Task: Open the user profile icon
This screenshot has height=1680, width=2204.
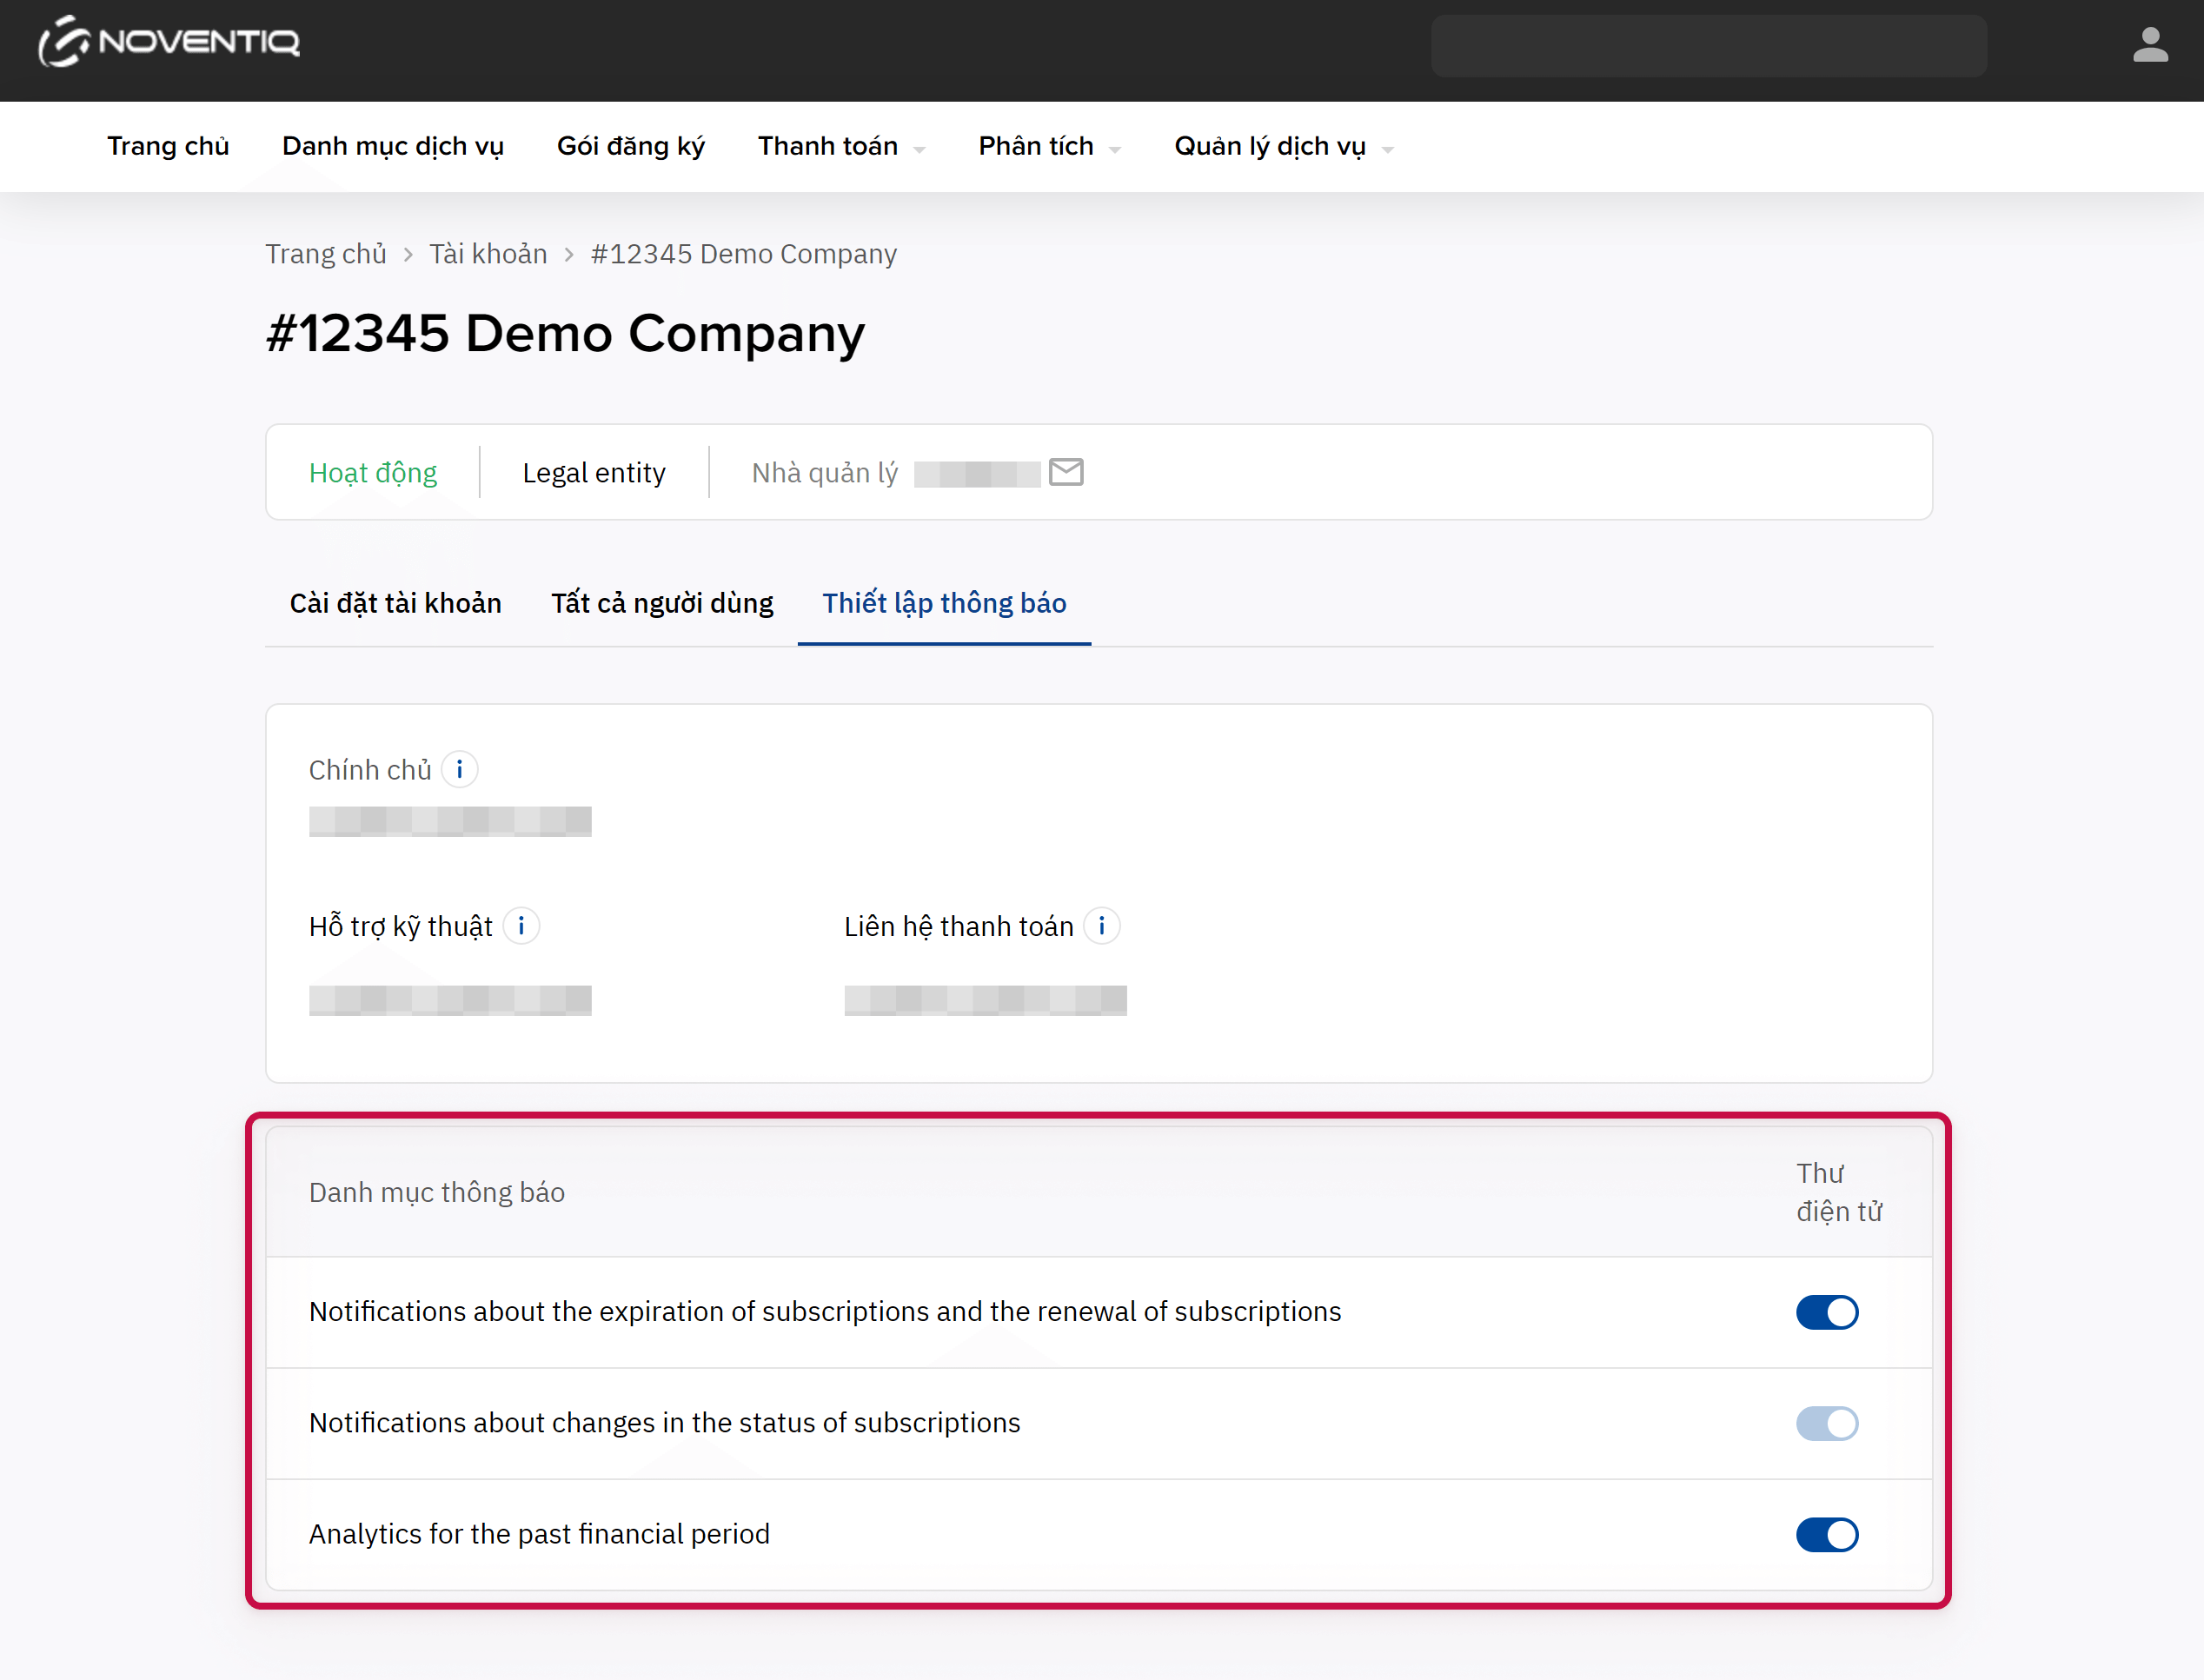Action: [x=2149, y=45]
